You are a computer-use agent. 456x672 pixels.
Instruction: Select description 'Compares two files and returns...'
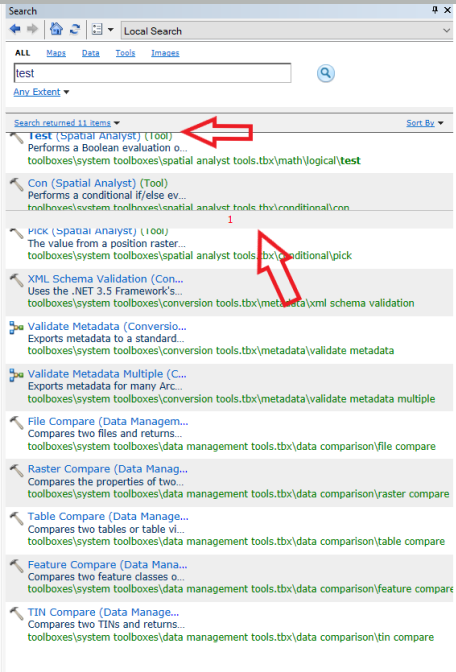click(x=105, y=434)
